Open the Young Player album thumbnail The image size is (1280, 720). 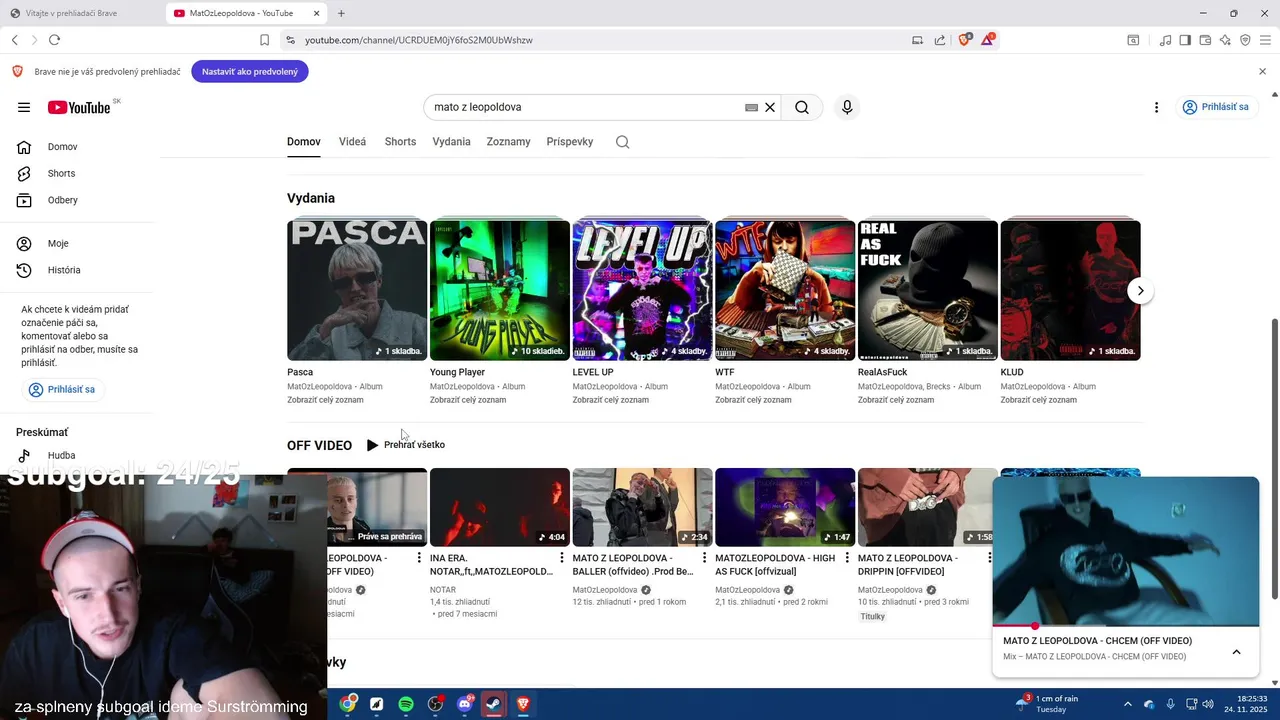(x=500, y=290)
